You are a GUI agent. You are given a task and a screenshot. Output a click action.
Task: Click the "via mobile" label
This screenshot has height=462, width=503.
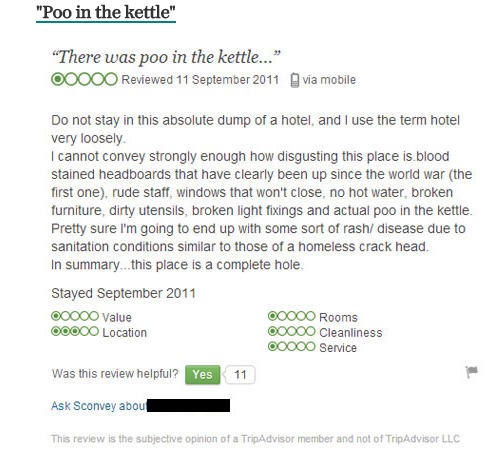(x=329, y=80)
